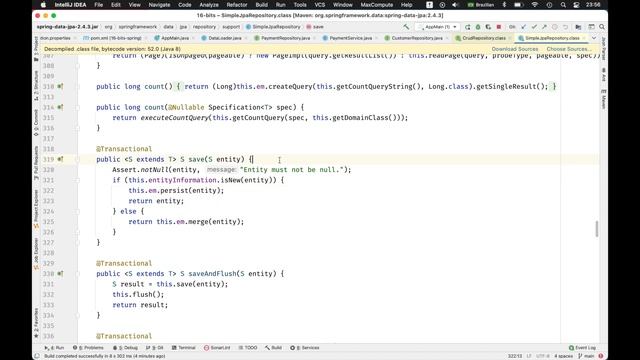Image resolution: width=640 pixels, height=360 pixels.
Task: Click the Git commit checkmark icon
Action: click(x=534, y=27)
